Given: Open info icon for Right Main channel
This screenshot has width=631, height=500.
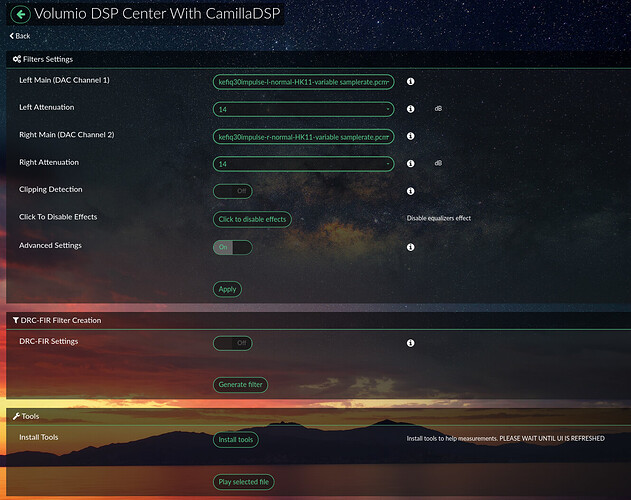Looking at the screenshot, I should (x=410, y=136).
